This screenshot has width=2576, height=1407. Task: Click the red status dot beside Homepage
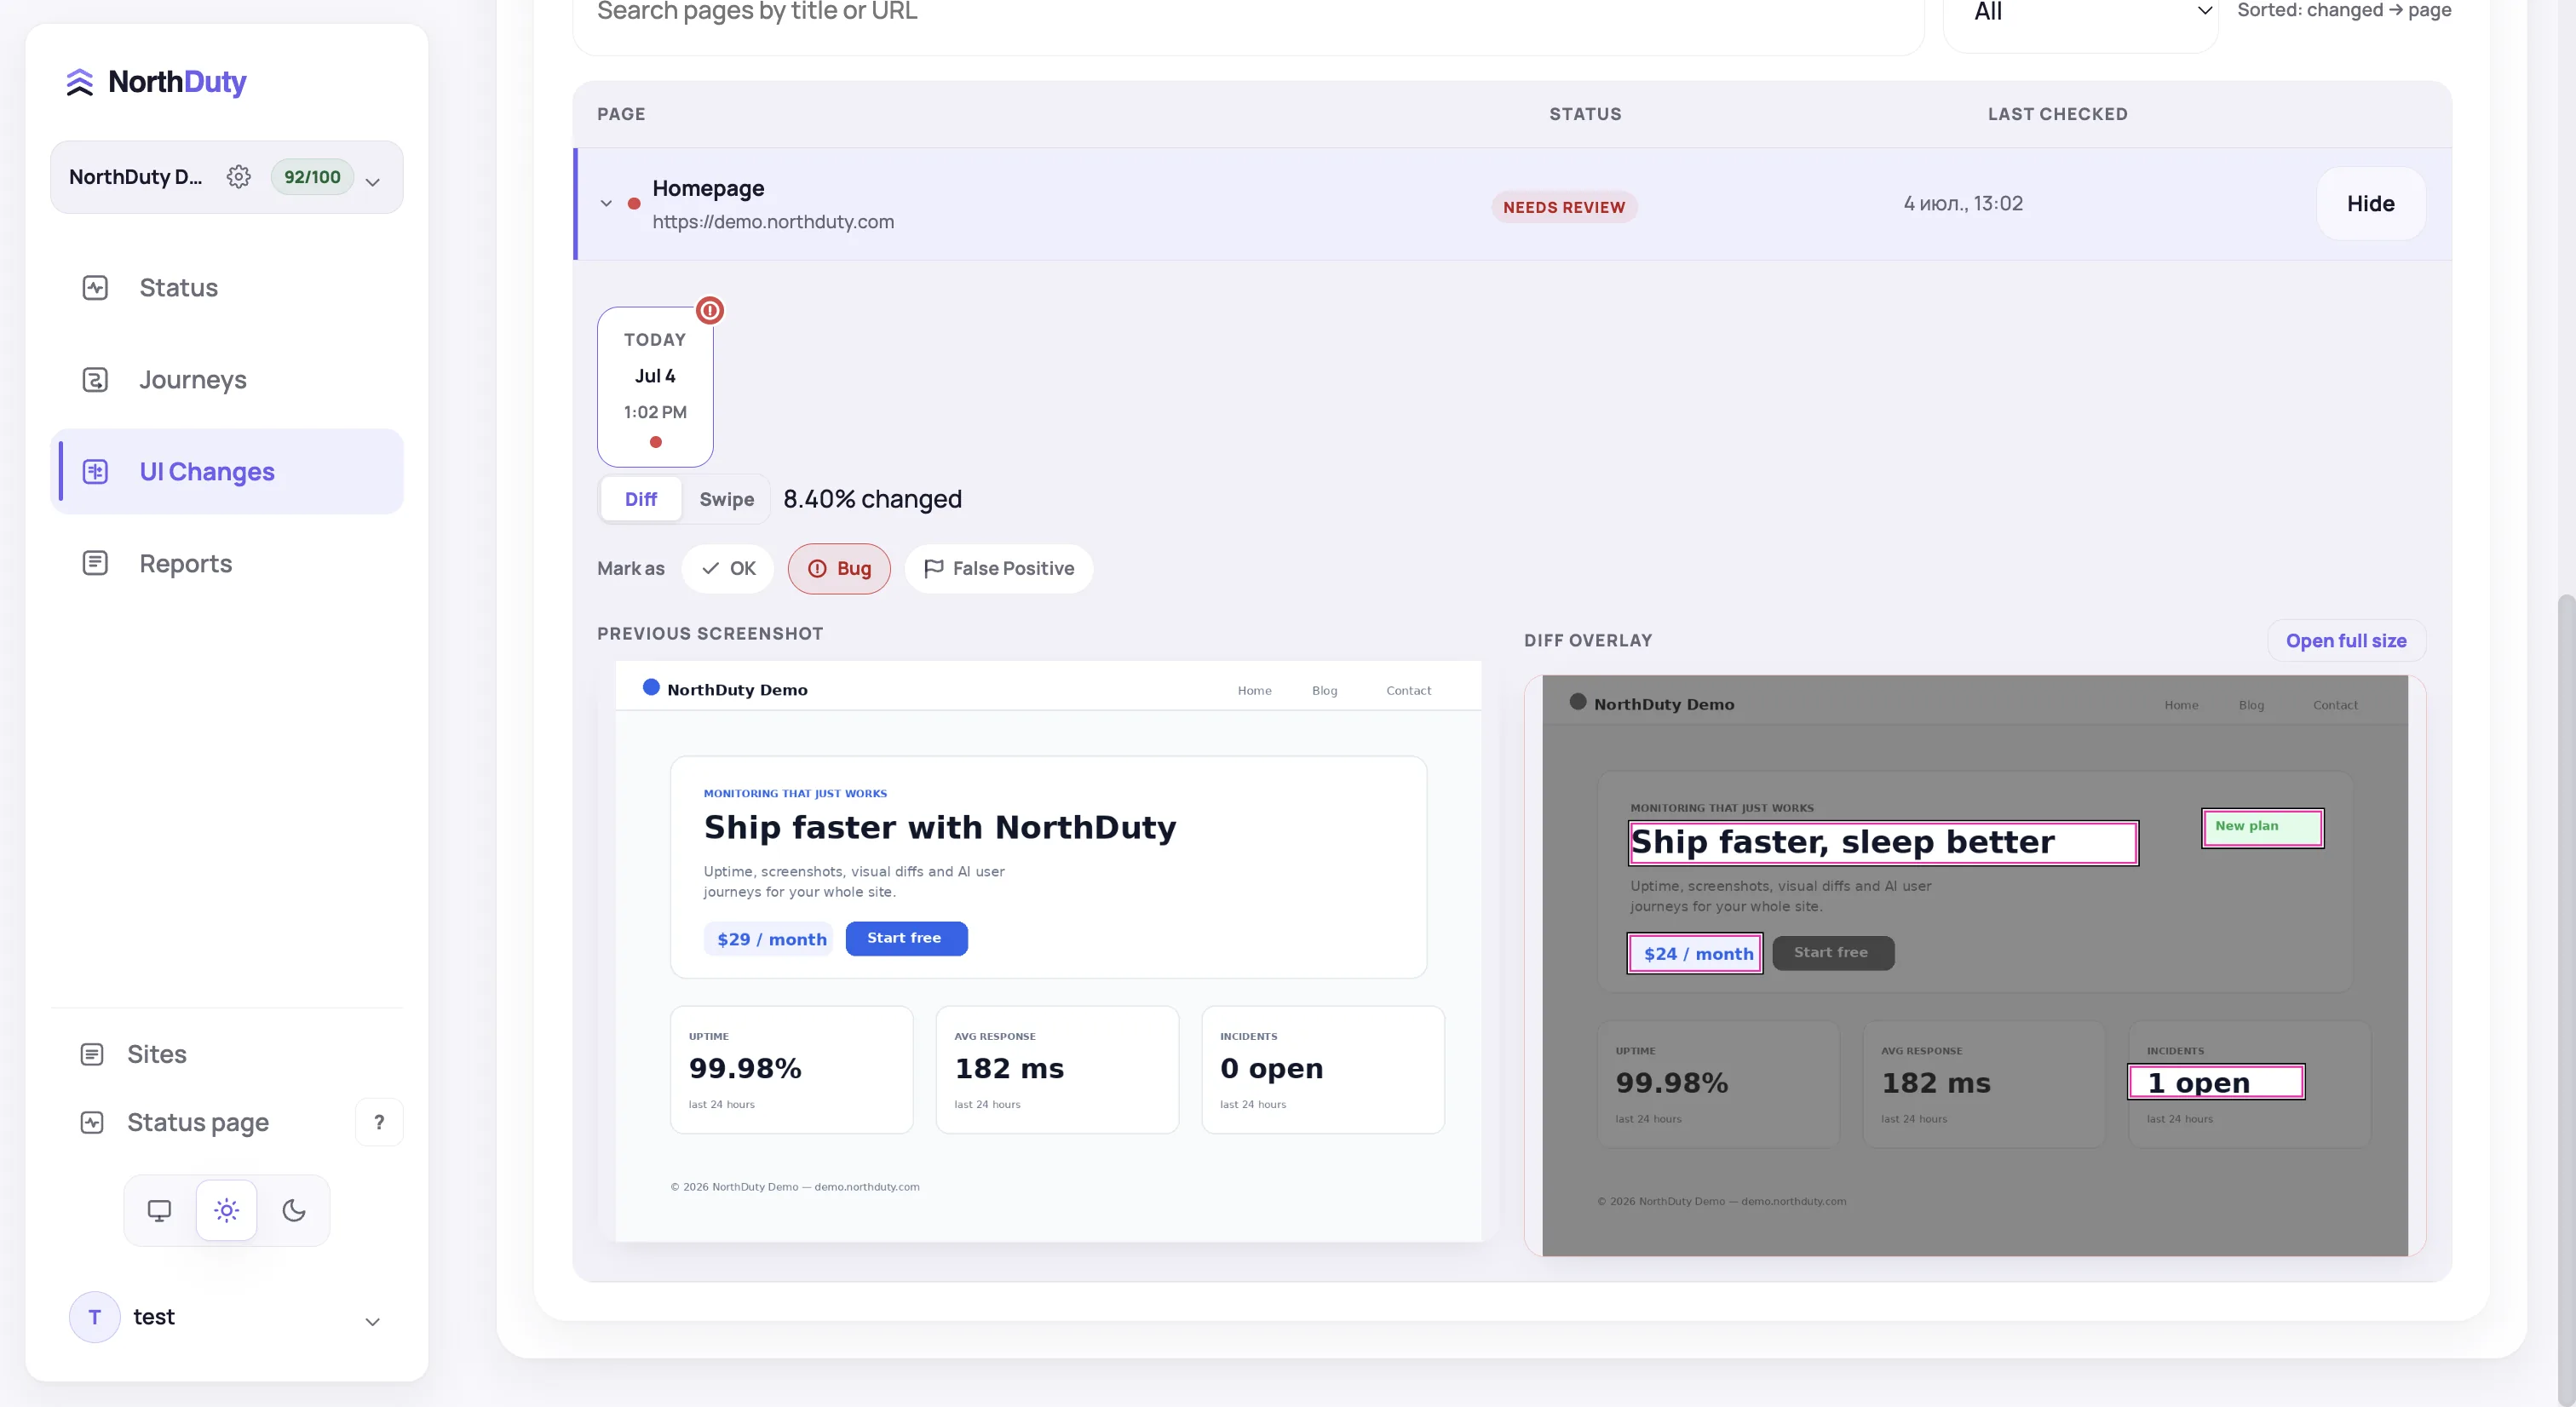point(634,204)
